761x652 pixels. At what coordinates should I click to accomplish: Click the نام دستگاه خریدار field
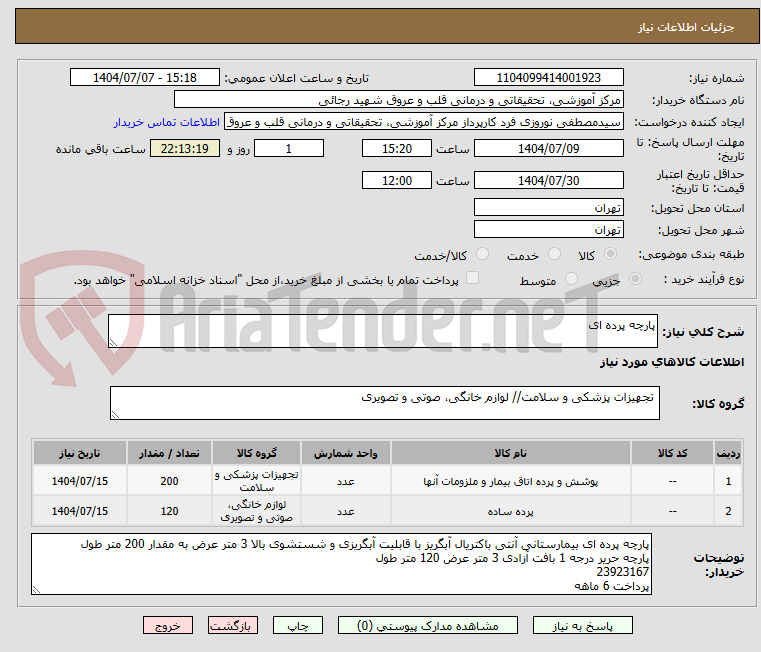tap(398, 100)
